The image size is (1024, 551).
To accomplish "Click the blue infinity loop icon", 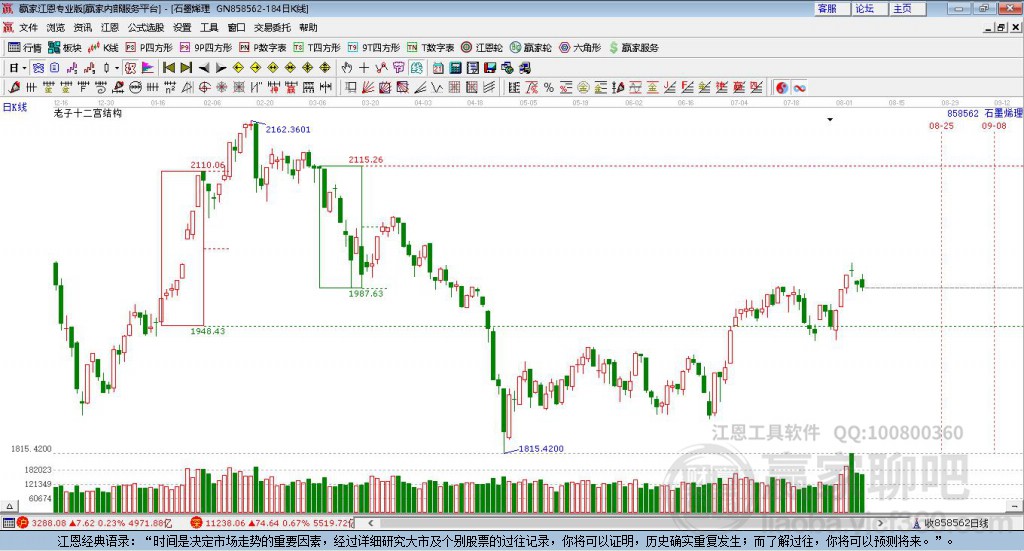I will 799,87.
